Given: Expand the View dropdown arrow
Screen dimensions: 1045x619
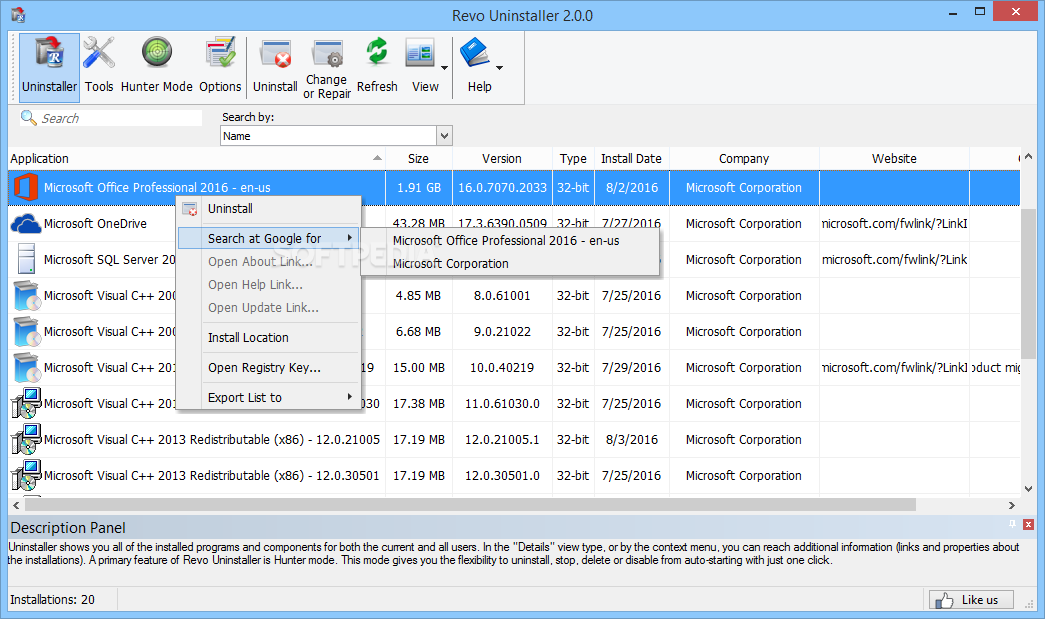Looking at the screenshot, I should [x=445, y=67].
